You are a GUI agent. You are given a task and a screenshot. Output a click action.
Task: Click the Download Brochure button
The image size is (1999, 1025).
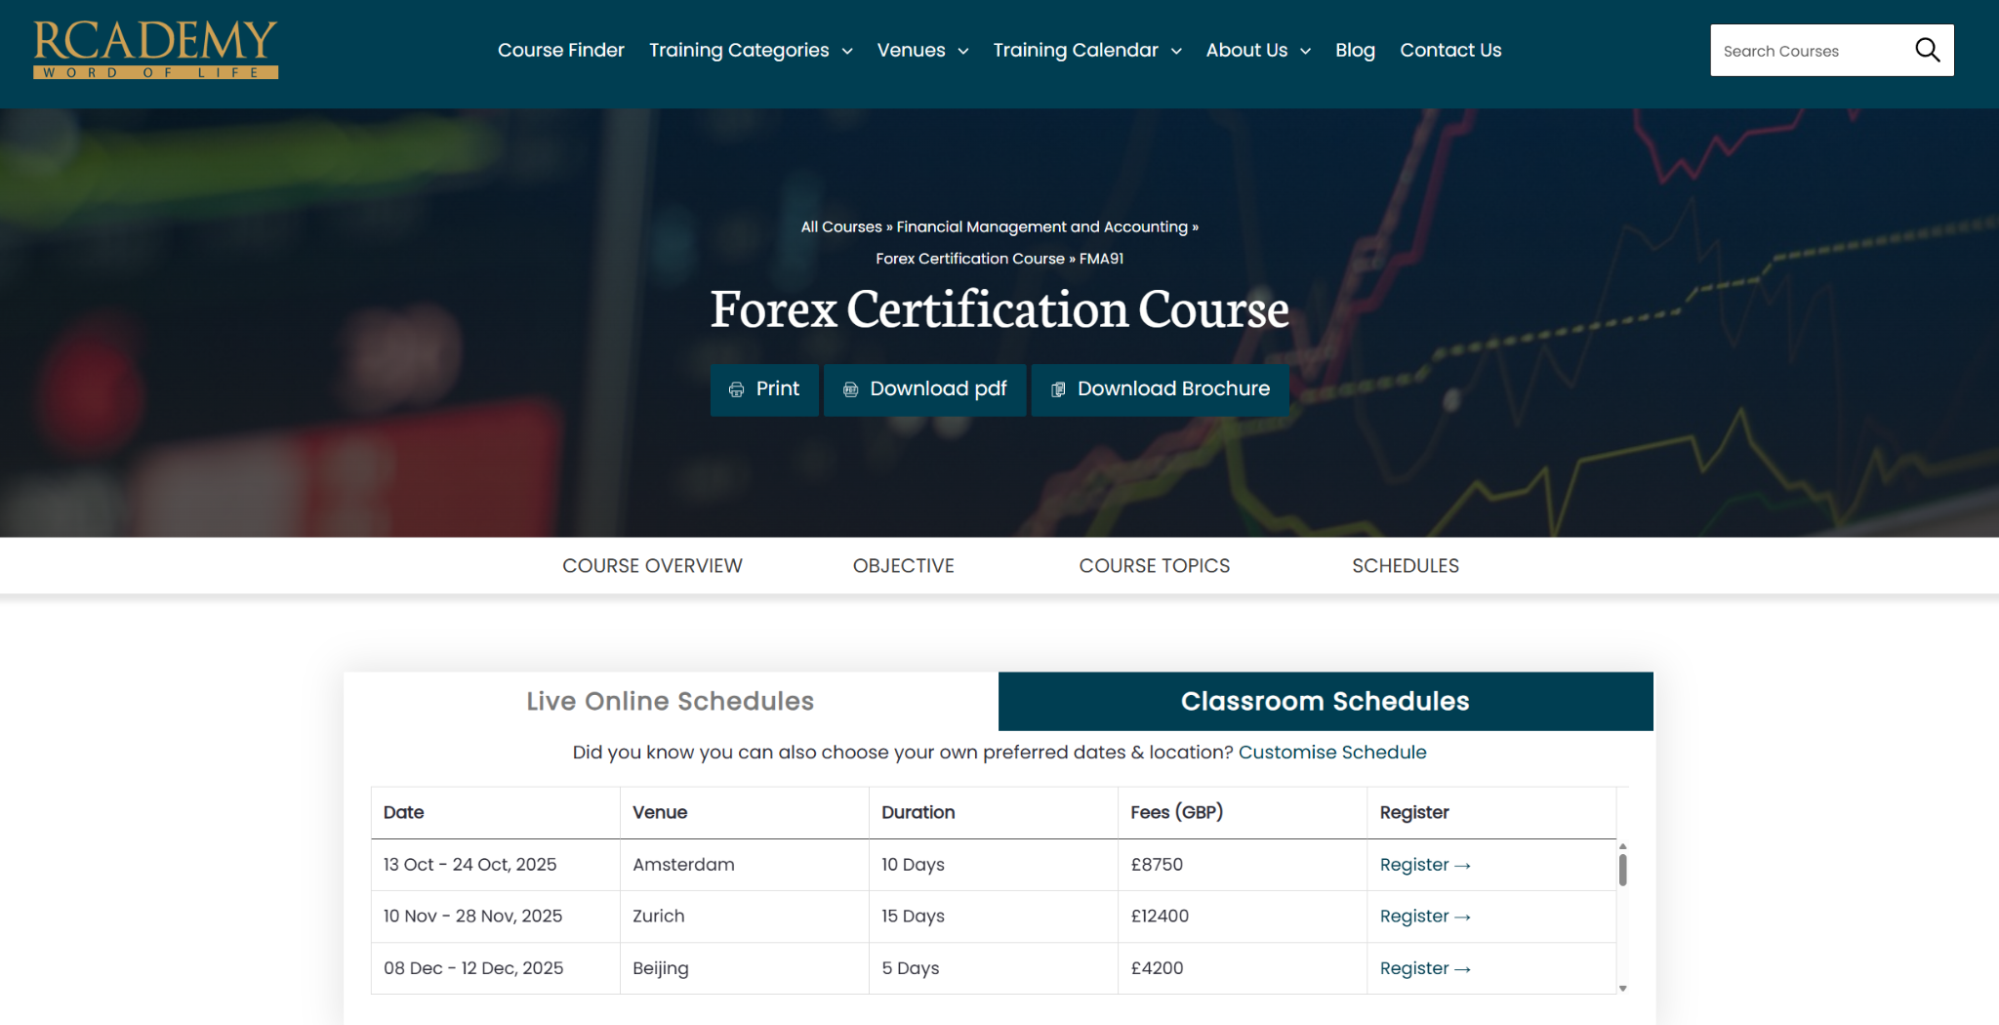(x=1160, y=390)
